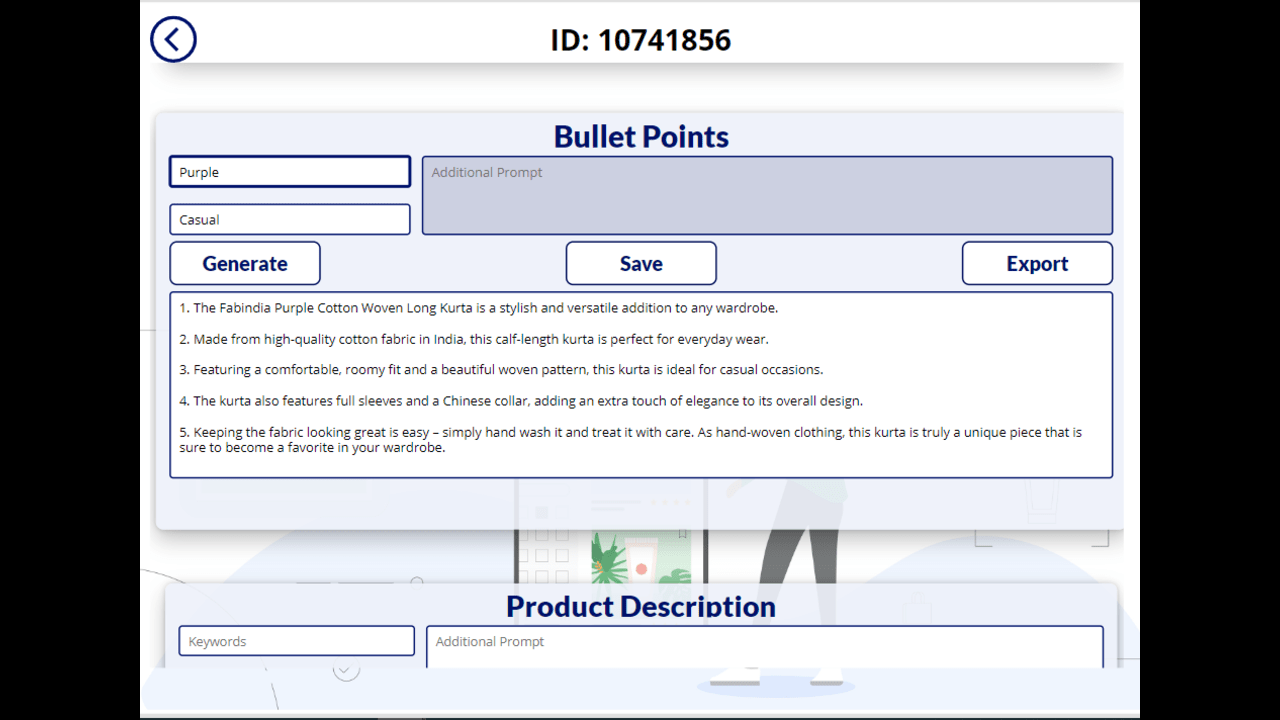Viewport: 1280px width, 720px height.
Task: Click bullet 2 about high-quality cotton fabric
Action: coord(474,339)
